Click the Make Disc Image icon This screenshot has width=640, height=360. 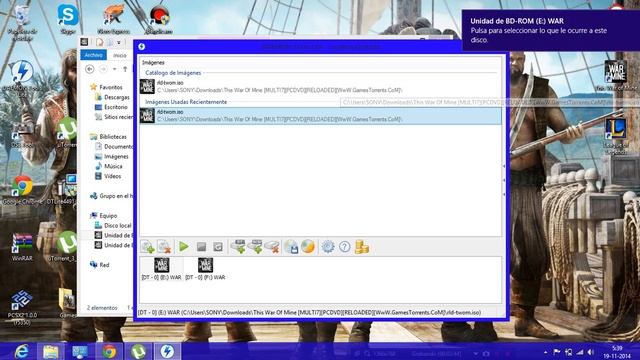coord(291,247)
